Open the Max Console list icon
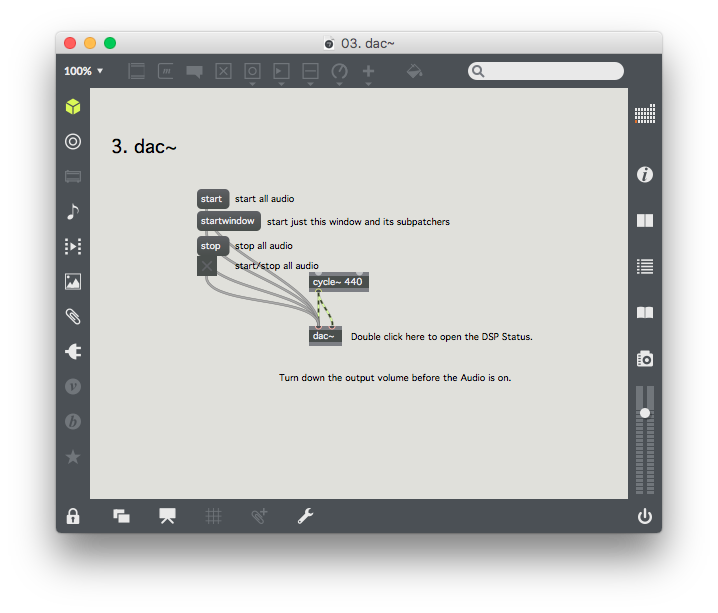Viewport: 718px width, 613px height. pos(645,266)
